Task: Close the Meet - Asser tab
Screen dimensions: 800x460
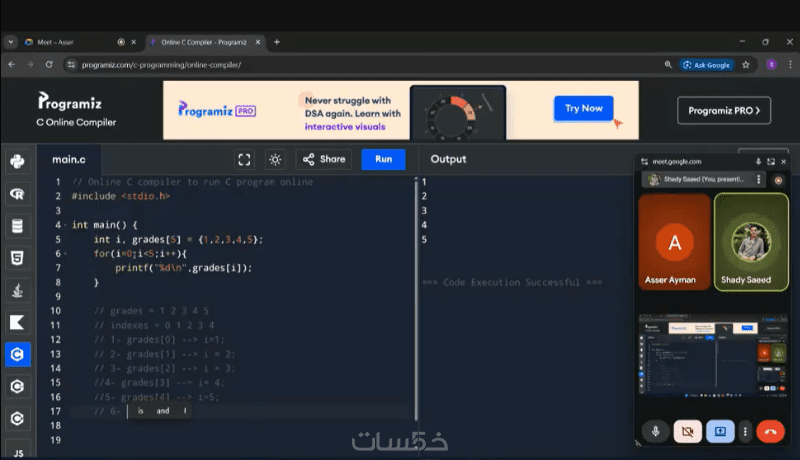Action: click(x=134, y=42)
